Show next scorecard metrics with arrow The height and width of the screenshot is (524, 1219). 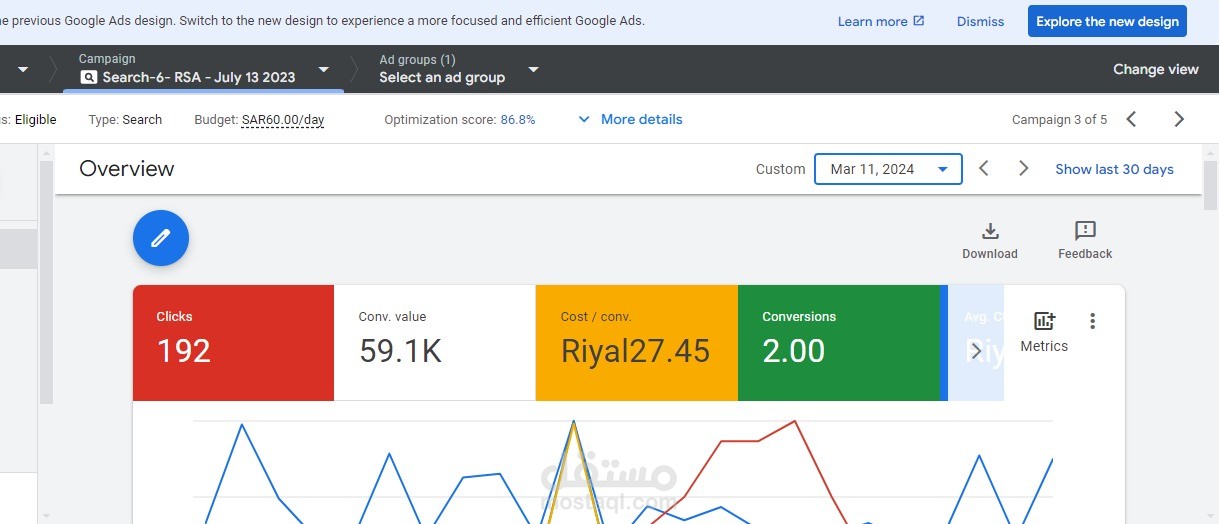[976, 351]
